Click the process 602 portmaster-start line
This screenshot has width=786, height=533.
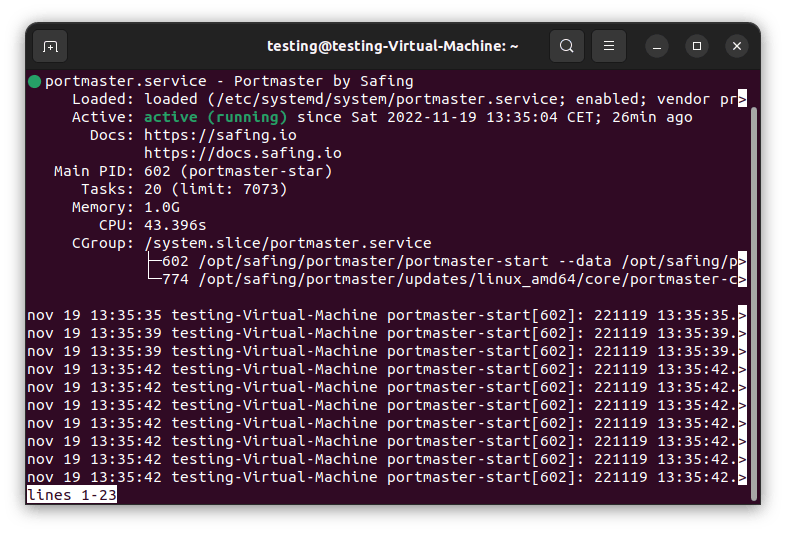pyautogui.click(x=450, y=262)
